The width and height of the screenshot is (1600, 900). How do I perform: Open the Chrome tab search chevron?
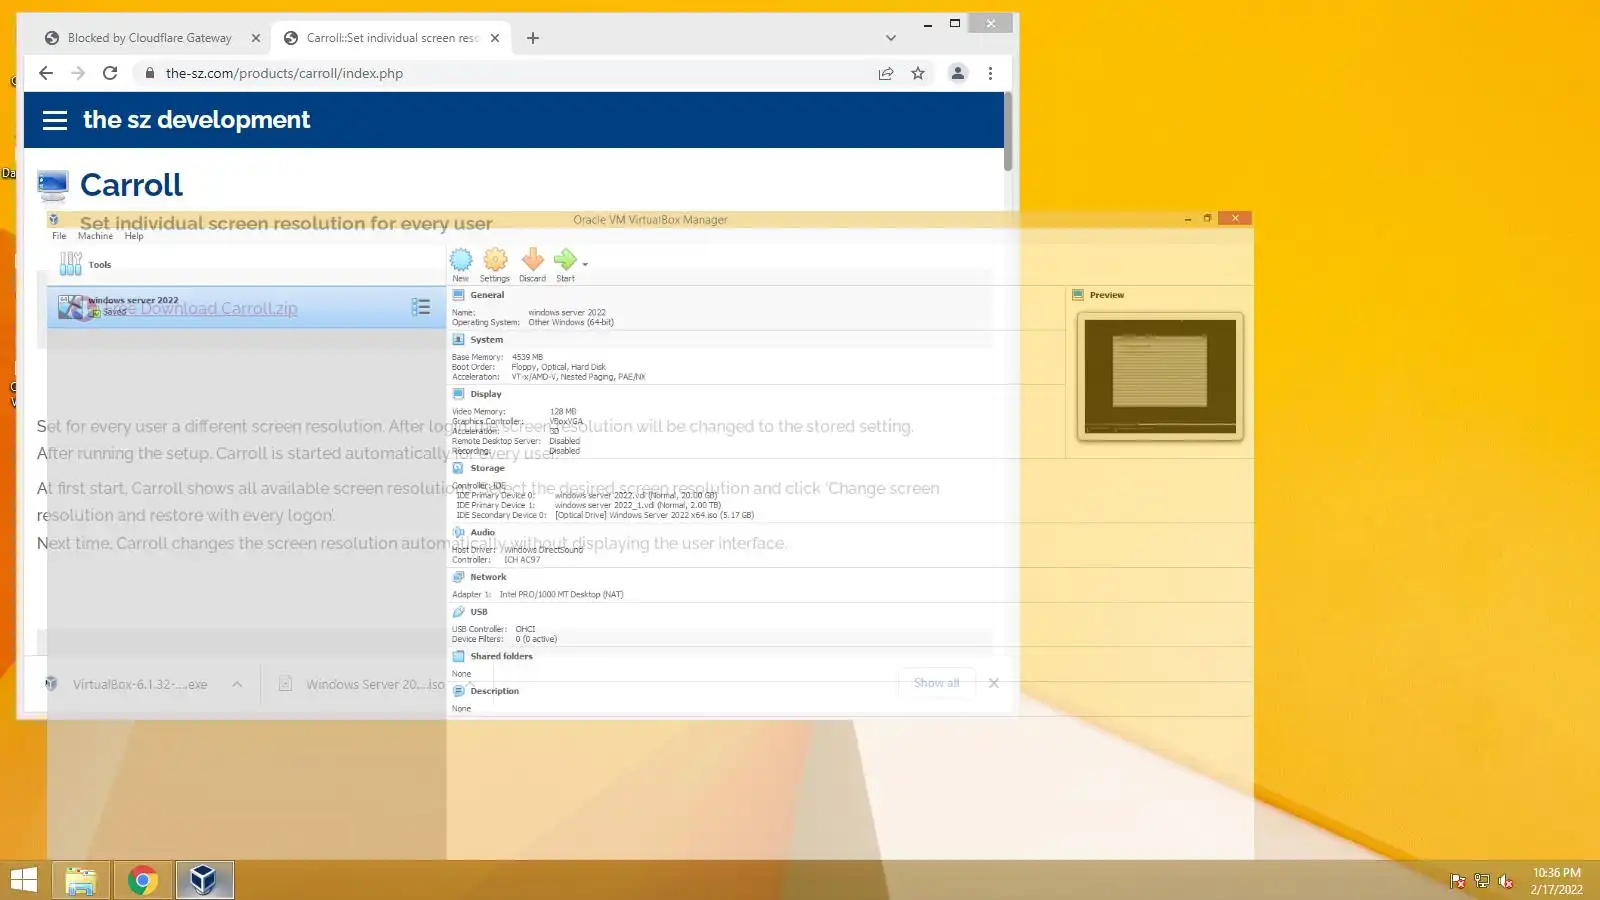(891, 38)
